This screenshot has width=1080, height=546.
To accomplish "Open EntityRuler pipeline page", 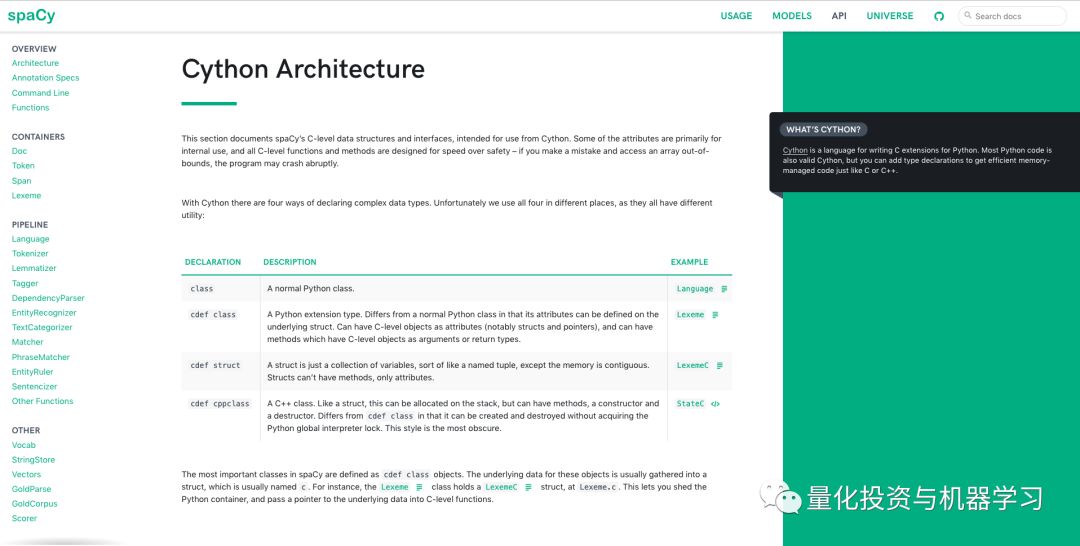I will (x=32, y=372).
